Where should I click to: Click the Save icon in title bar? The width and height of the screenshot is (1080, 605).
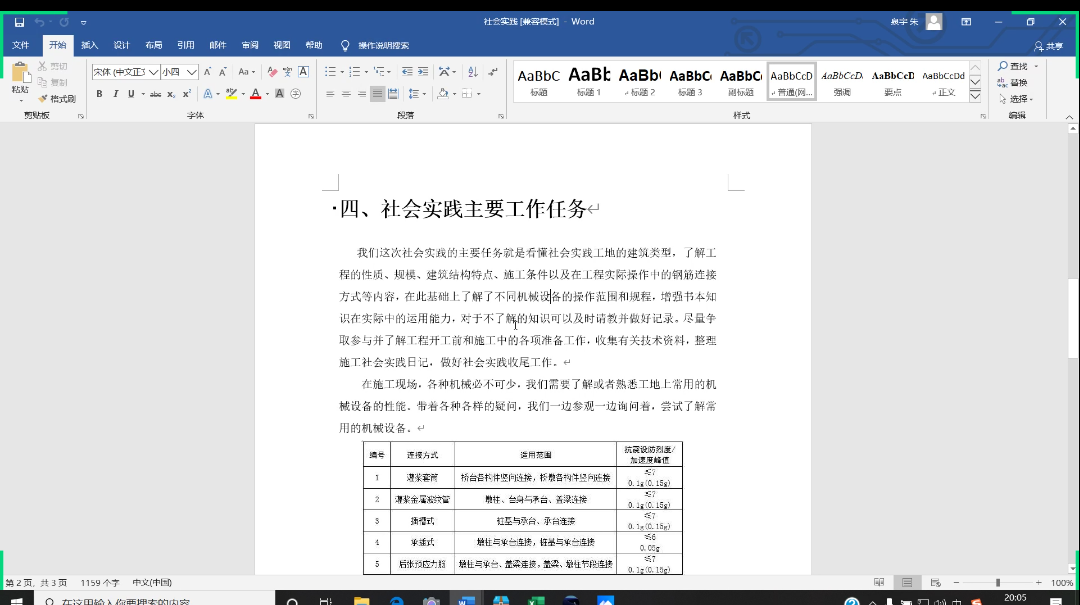(x=19, y=21)
